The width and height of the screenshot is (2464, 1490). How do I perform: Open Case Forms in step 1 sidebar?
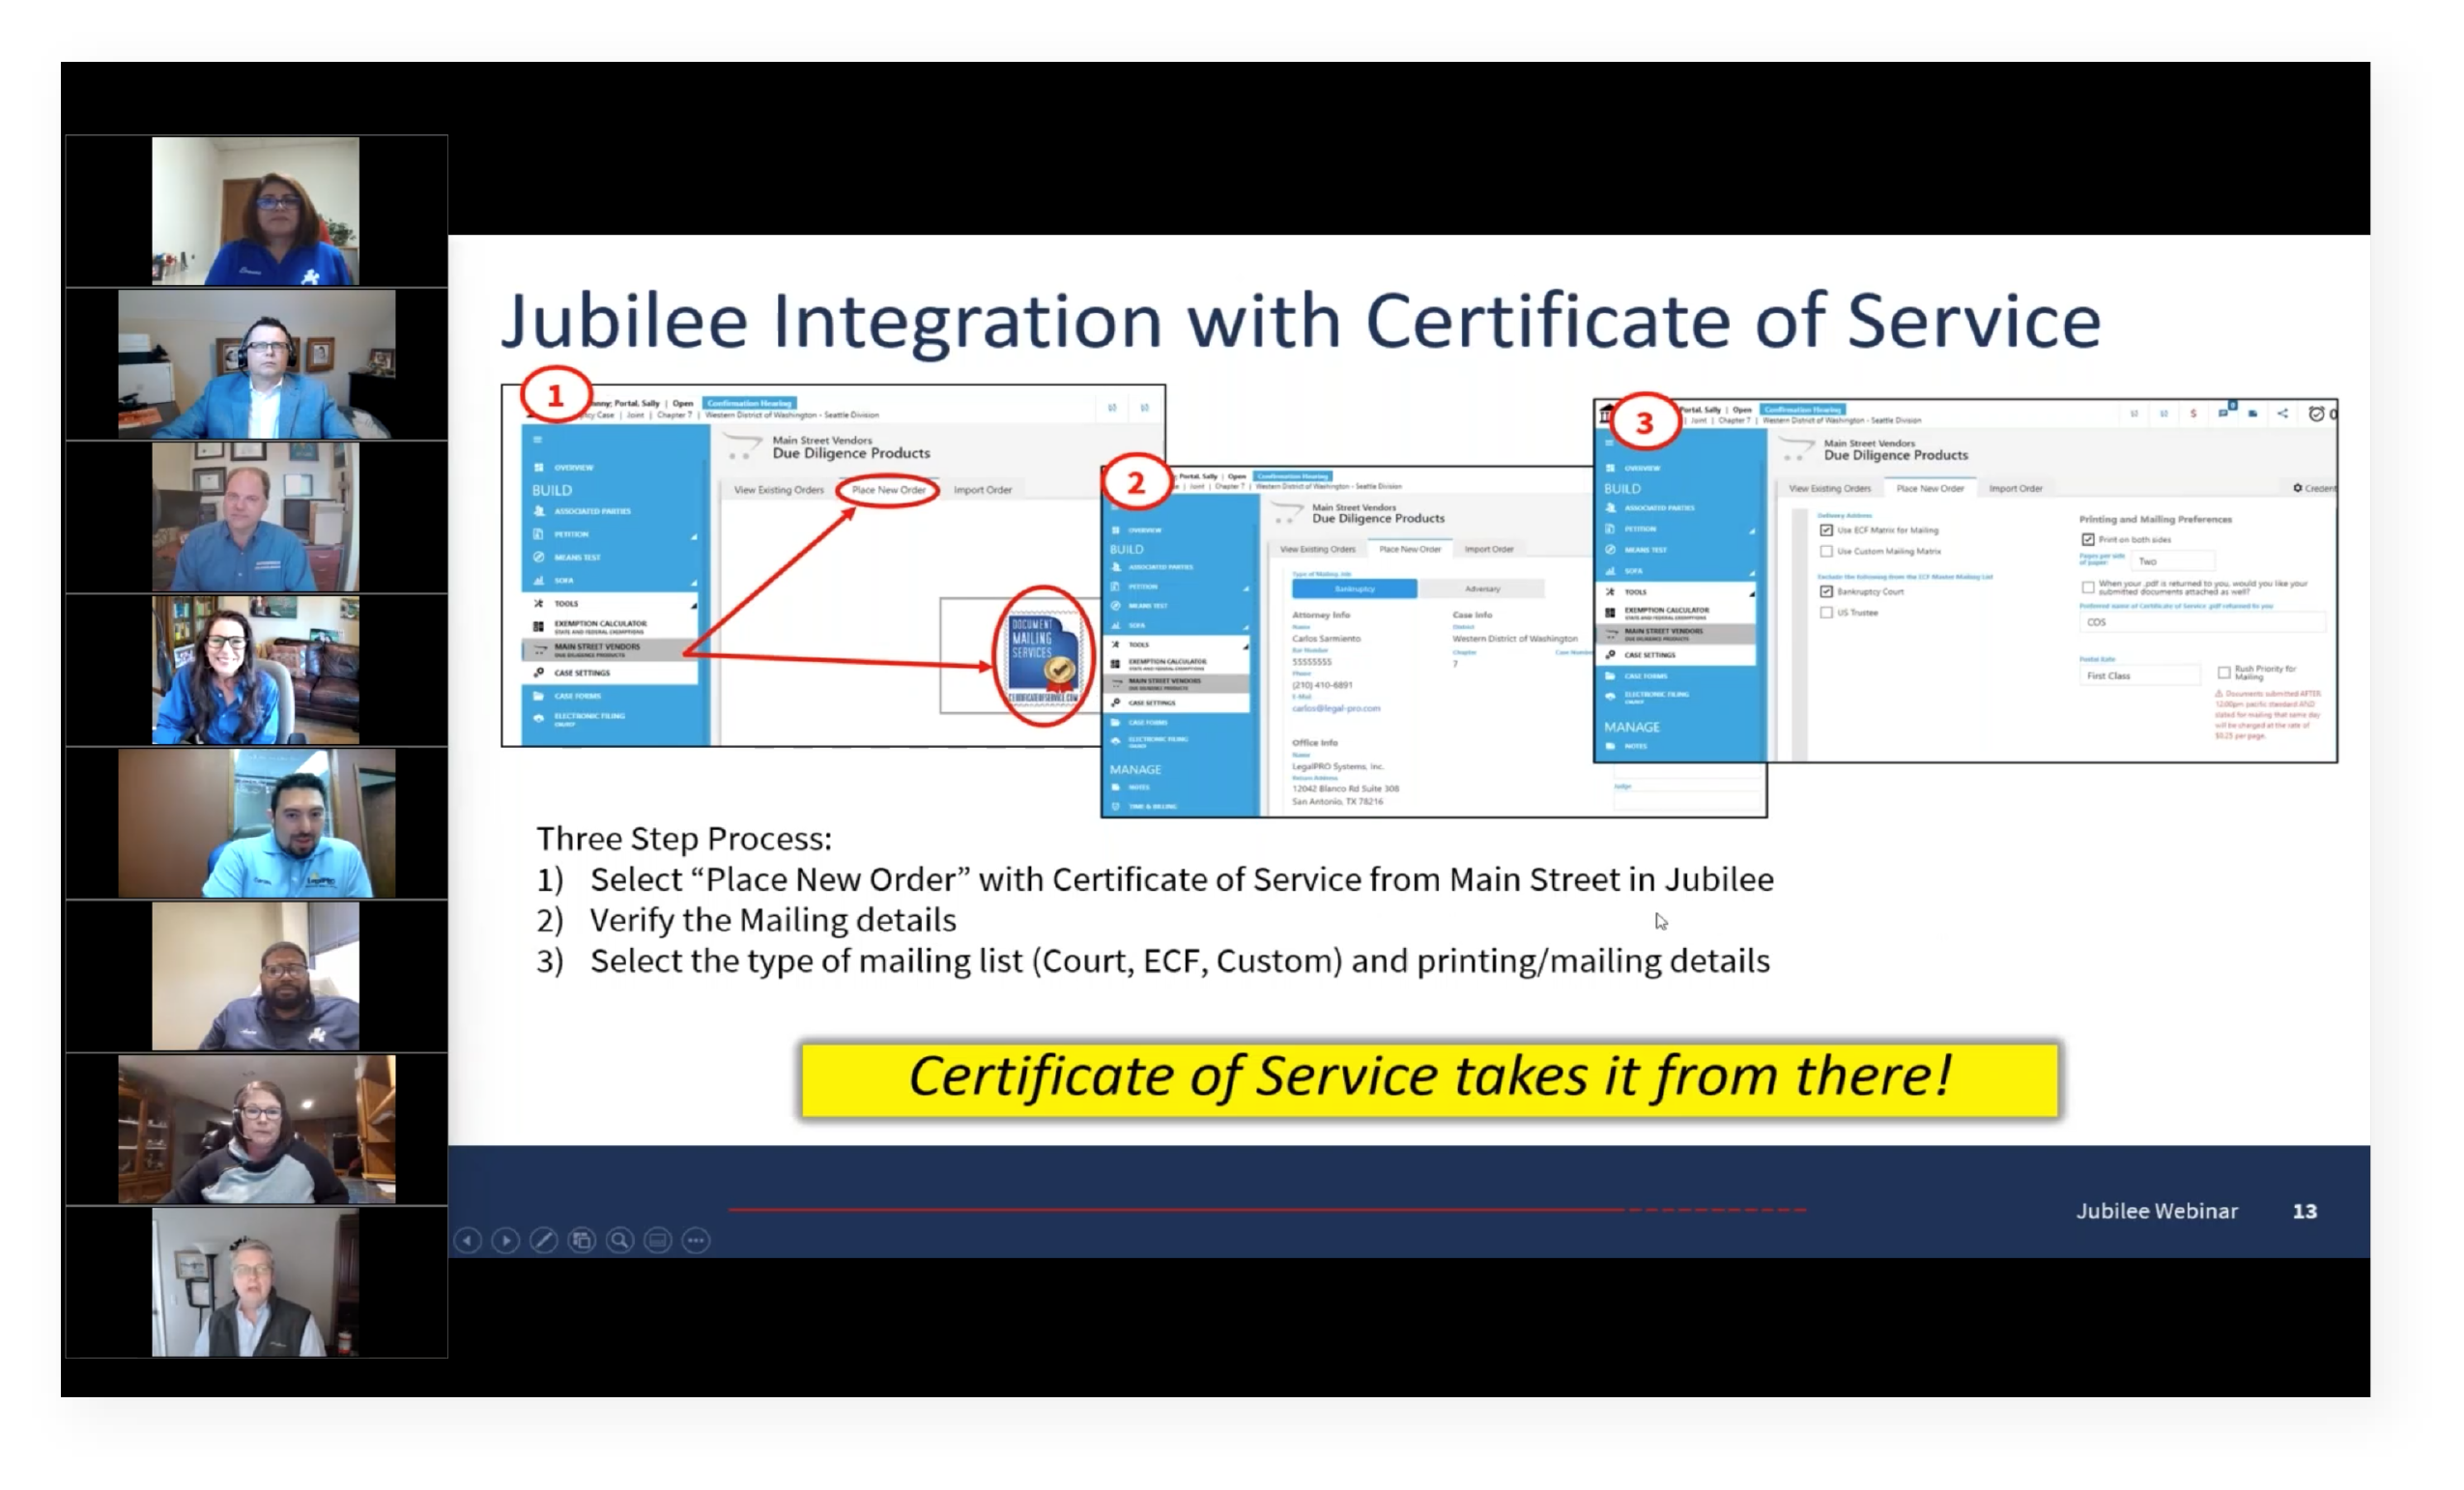[577, 696]
